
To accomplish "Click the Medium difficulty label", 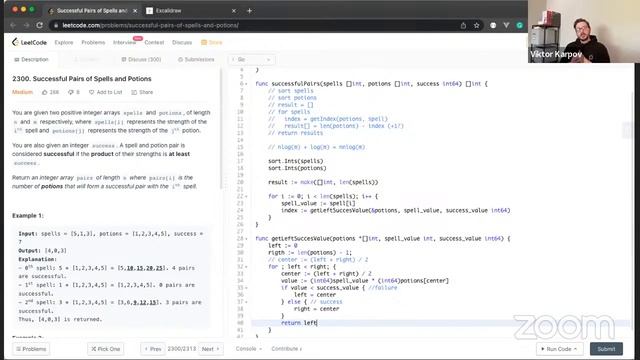I will point(22,92).
